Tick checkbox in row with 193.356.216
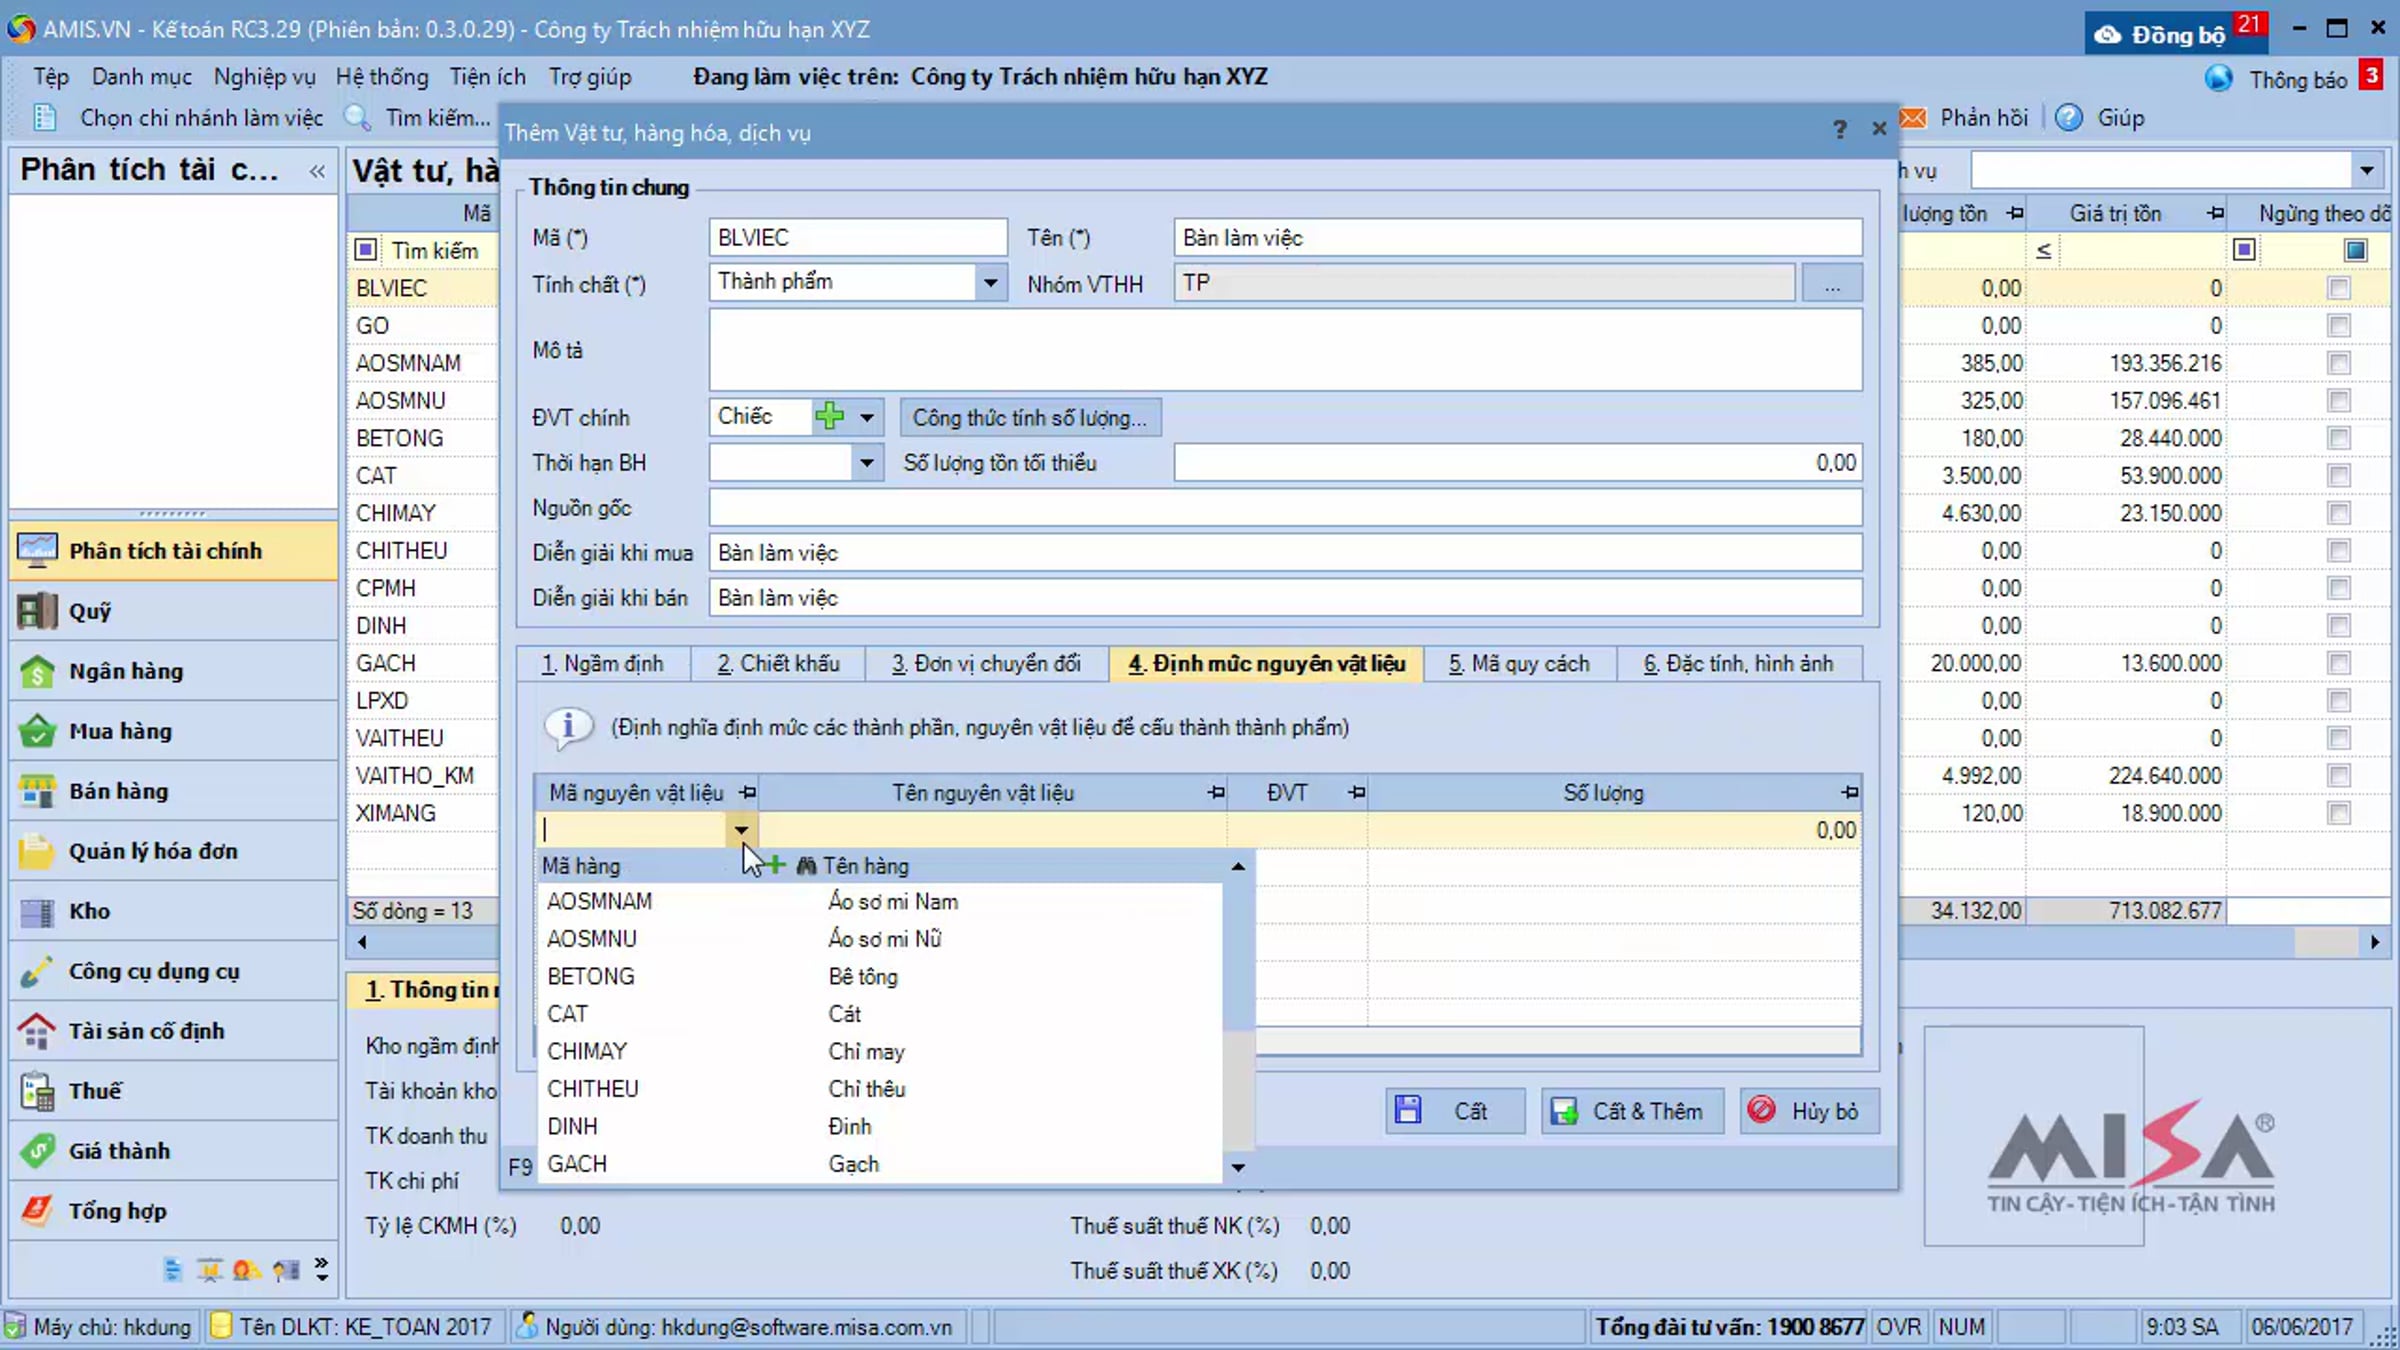The height and width of the screenshot is (1350, 2400). tap(2338, 363)
